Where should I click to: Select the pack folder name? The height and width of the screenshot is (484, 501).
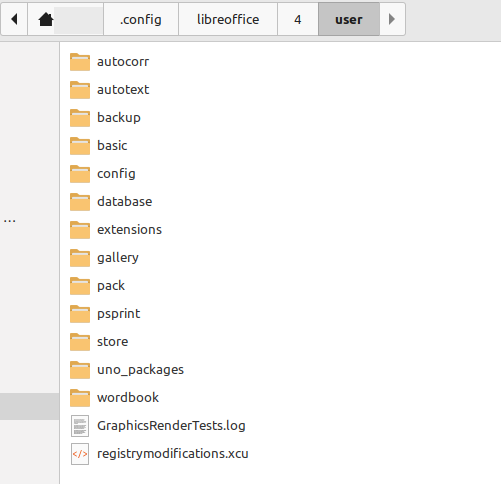coord(111,286)
